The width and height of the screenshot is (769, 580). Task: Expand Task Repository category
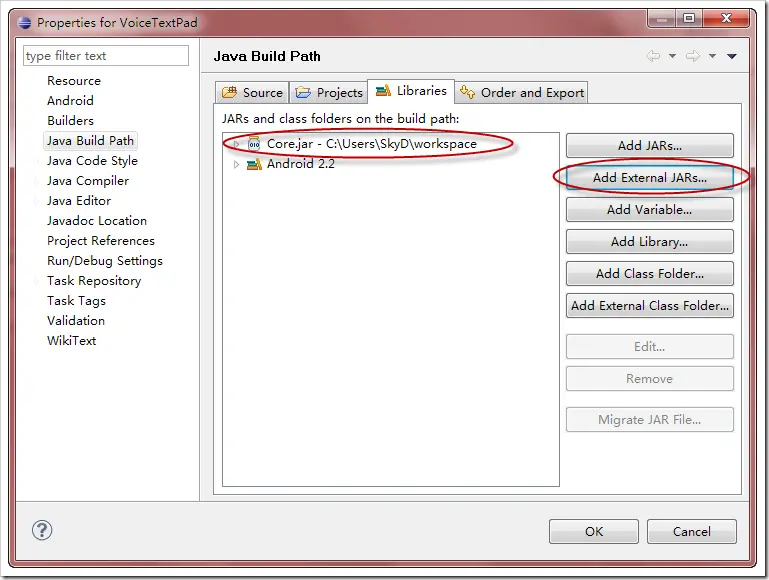click(x=37, y=281)
